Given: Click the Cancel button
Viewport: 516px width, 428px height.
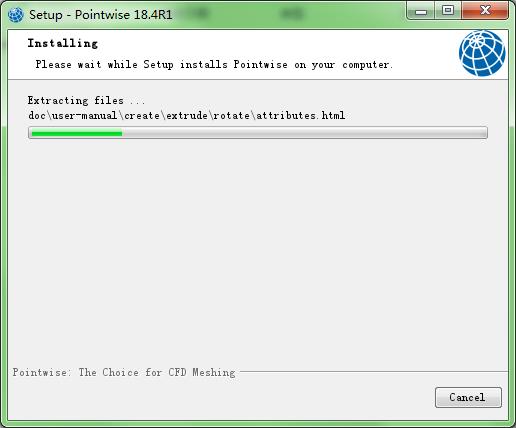Looking at the screenshot, I should (468, 397).
